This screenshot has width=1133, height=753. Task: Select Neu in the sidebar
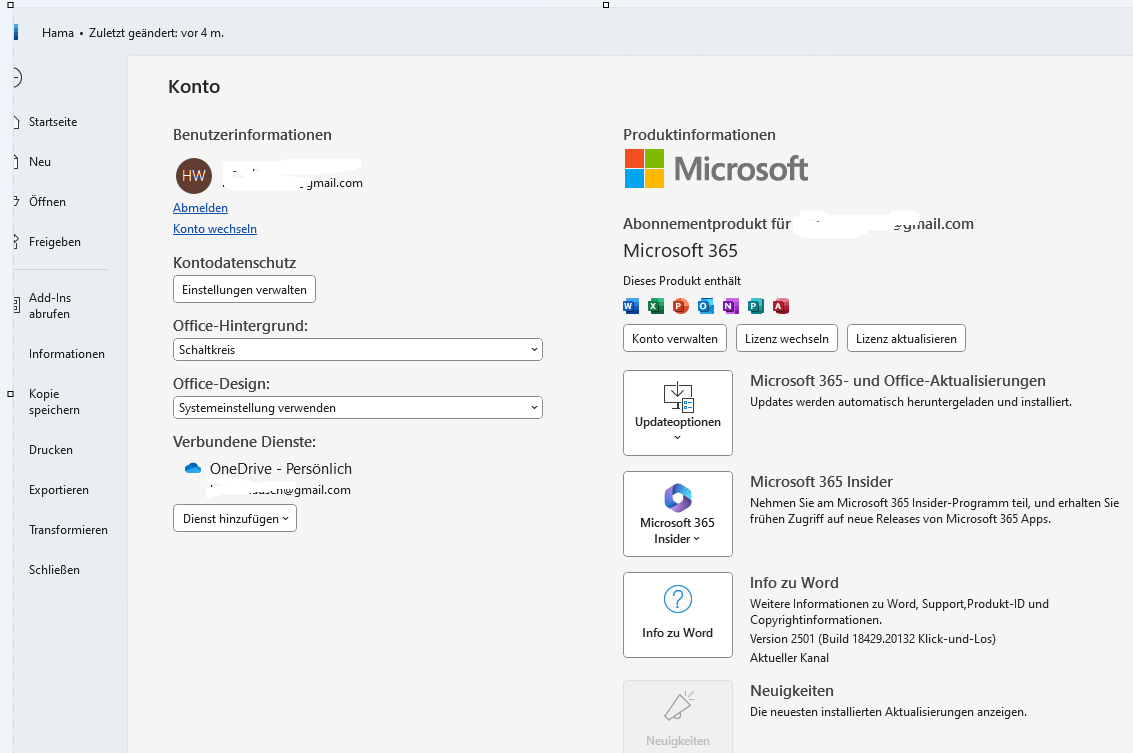click(40, 162)
